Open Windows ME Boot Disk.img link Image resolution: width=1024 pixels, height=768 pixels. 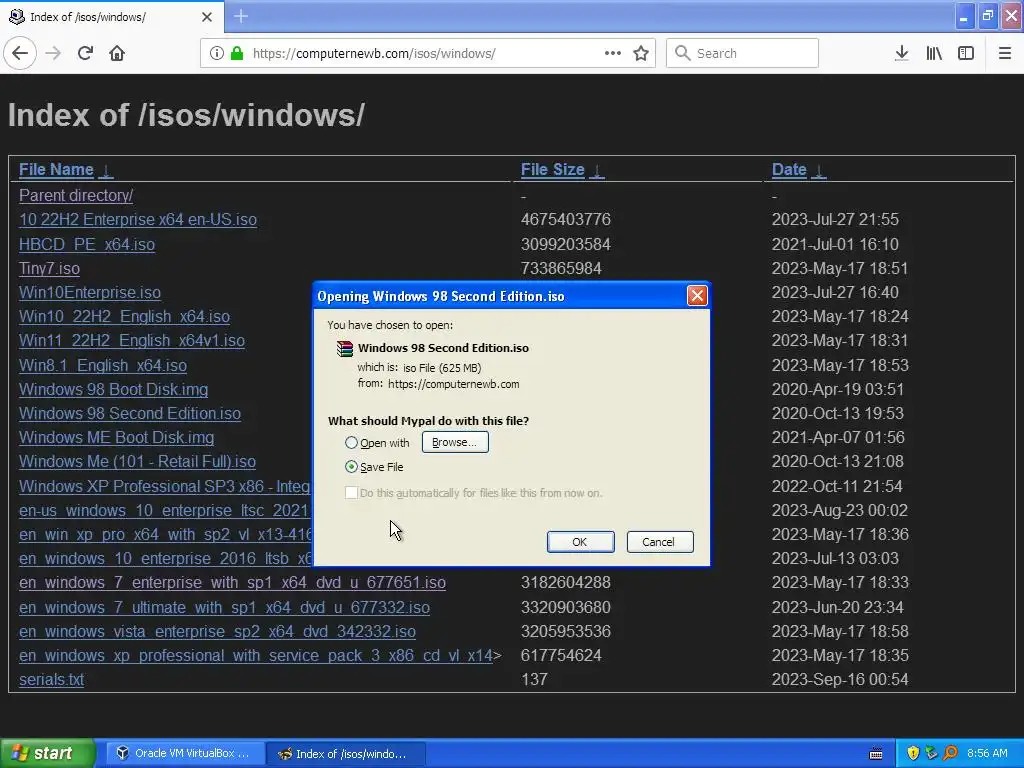click(x=116, y=437)
